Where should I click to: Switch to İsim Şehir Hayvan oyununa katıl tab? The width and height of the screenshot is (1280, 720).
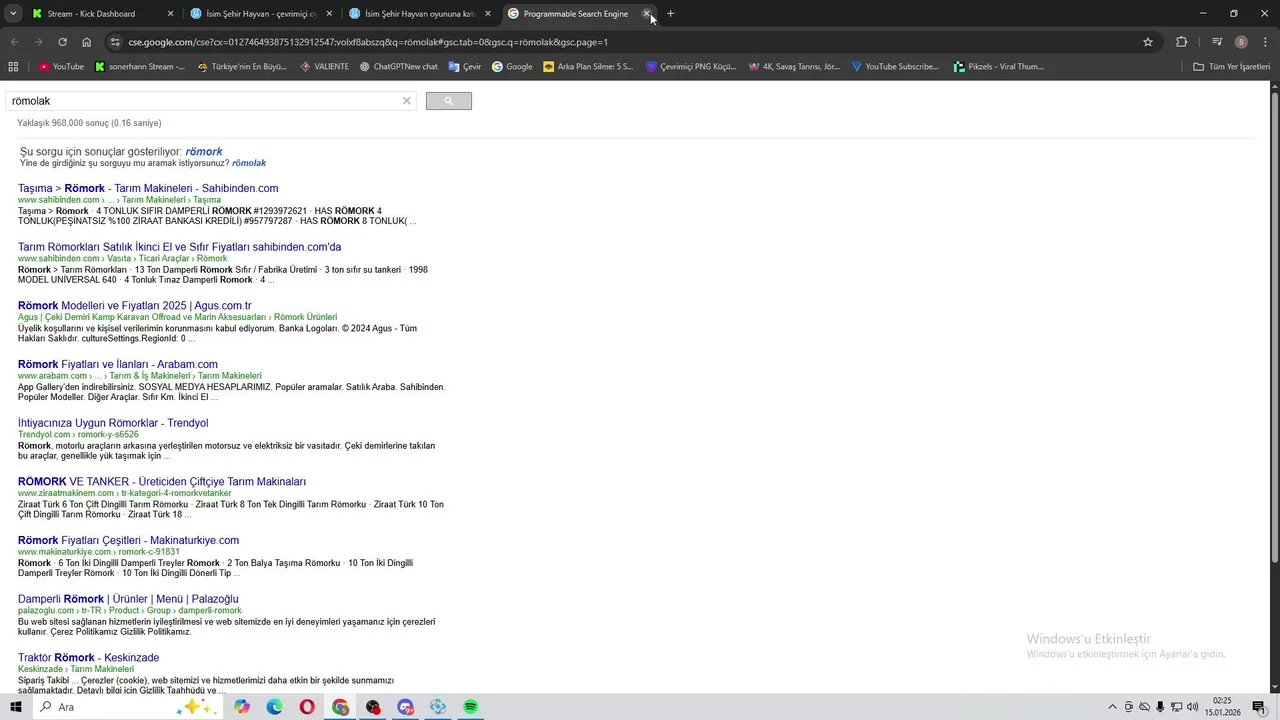coord(419,14)
